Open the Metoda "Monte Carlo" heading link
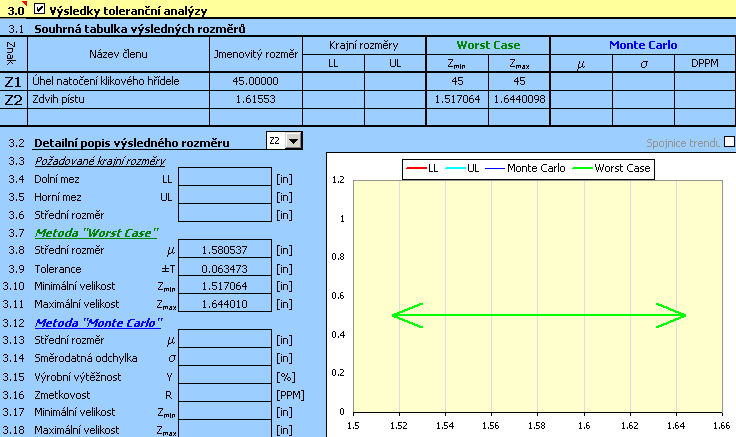 pyautogui.click(x=99, y=323)
